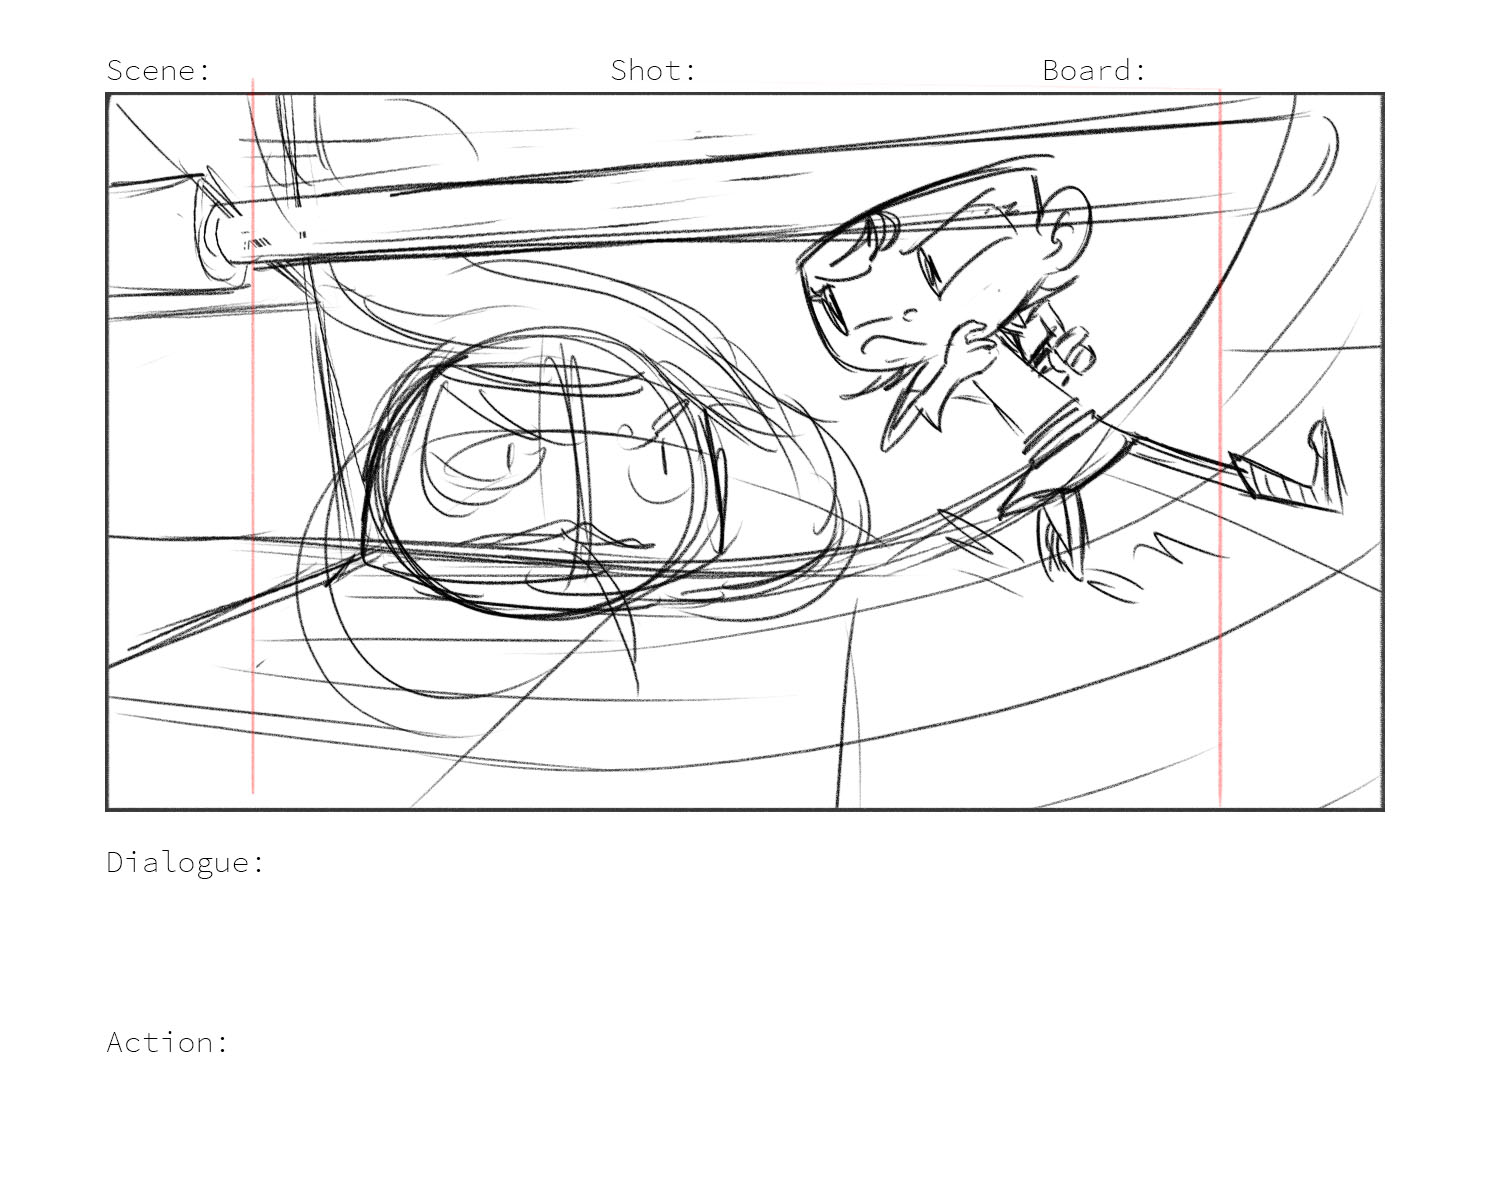Click the "Scene:" label text
Screen dimensions: 1487x1184
tap(159, 70)
